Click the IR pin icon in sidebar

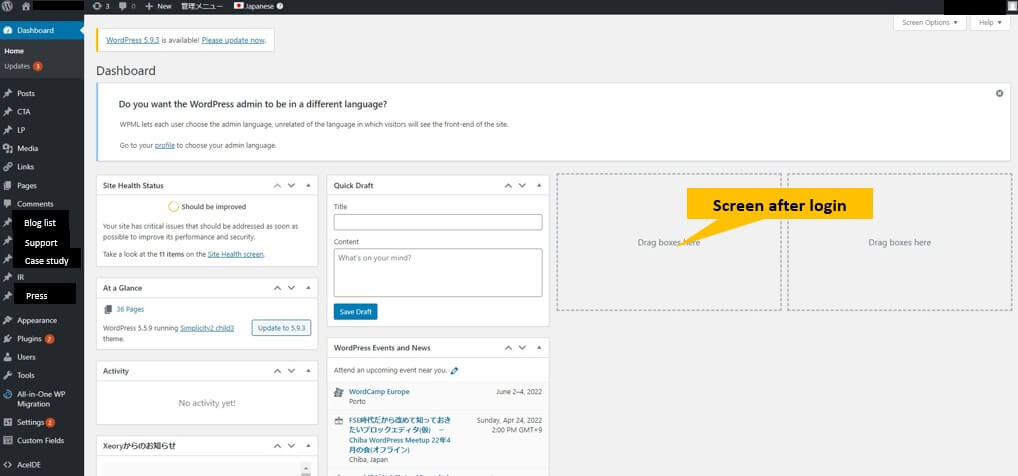8,277
